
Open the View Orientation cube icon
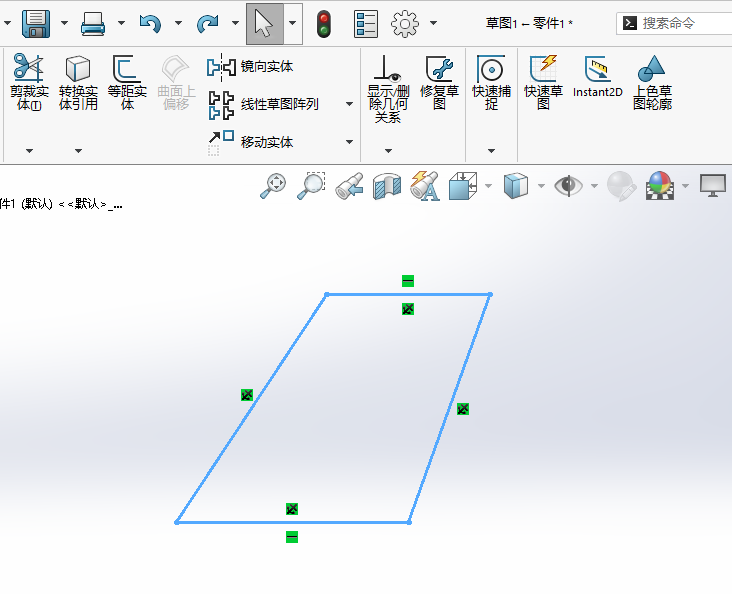click(463, 185)
